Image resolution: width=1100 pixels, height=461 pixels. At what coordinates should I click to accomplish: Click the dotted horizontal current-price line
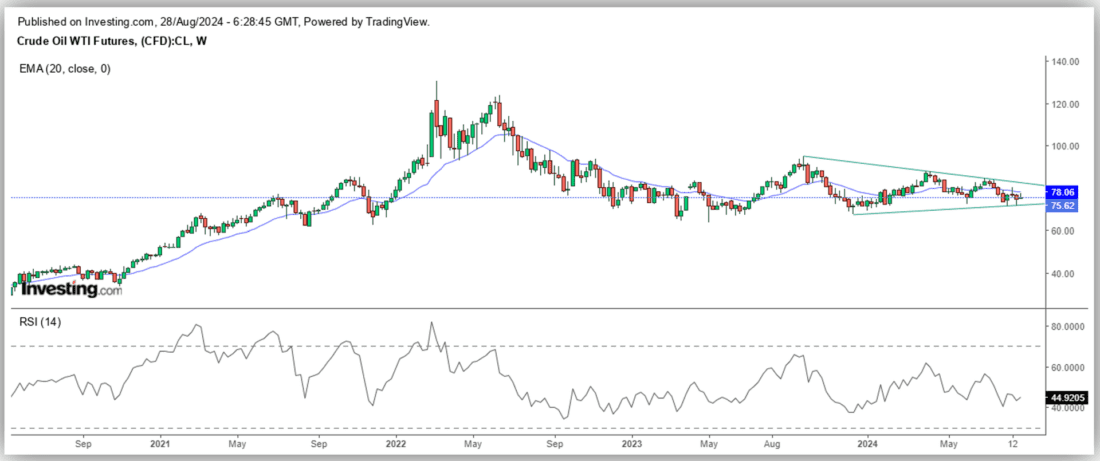[526, 198]
